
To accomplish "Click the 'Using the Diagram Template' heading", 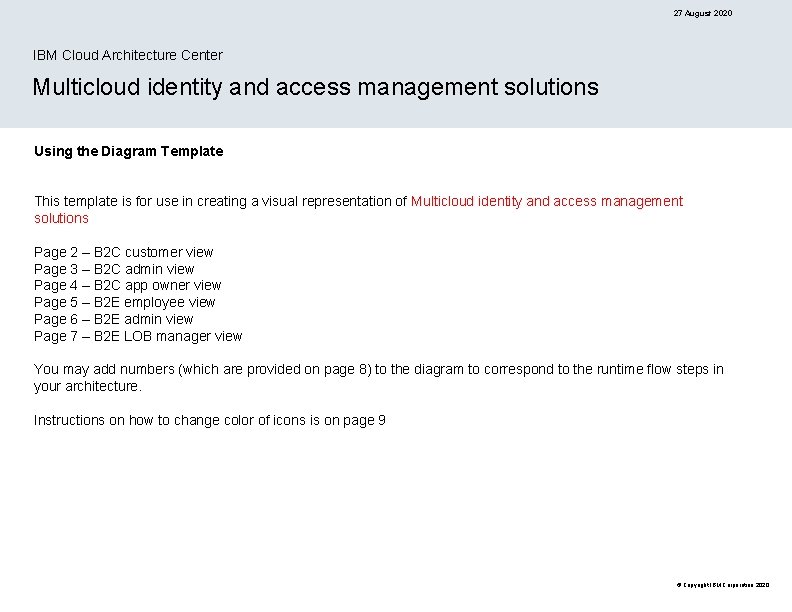I will point(128,151).
